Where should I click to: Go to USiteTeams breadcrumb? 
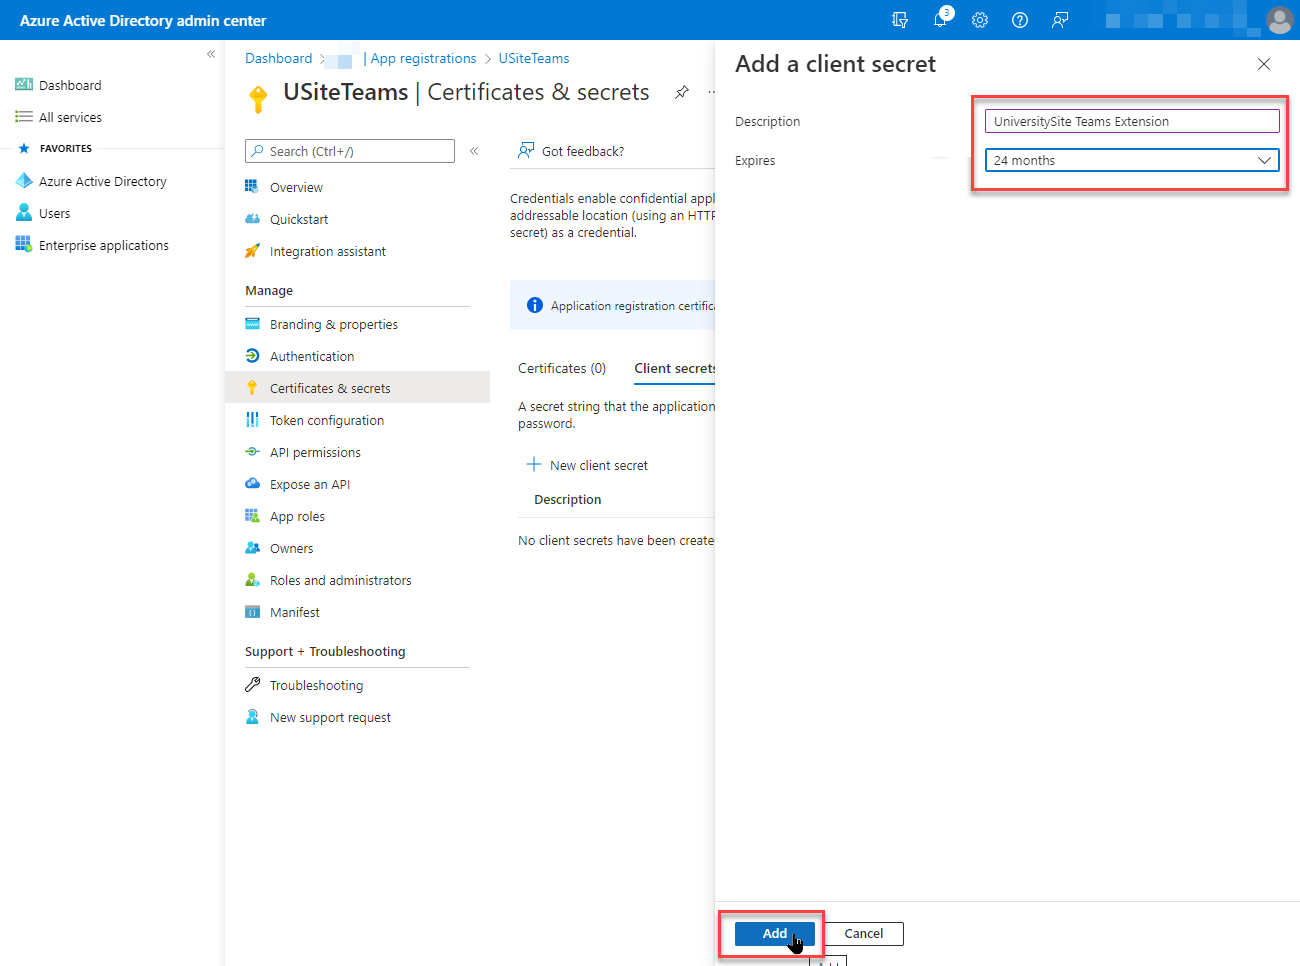point(534,58)
